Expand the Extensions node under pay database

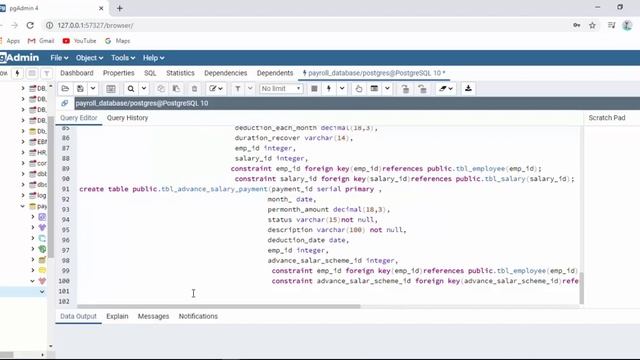point(33,249)
